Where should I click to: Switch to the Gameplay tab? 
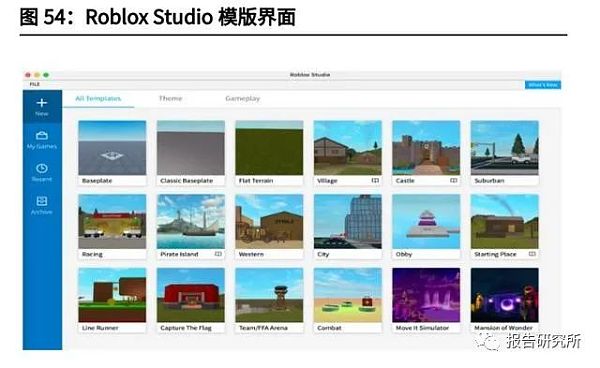tap(243, 99)
